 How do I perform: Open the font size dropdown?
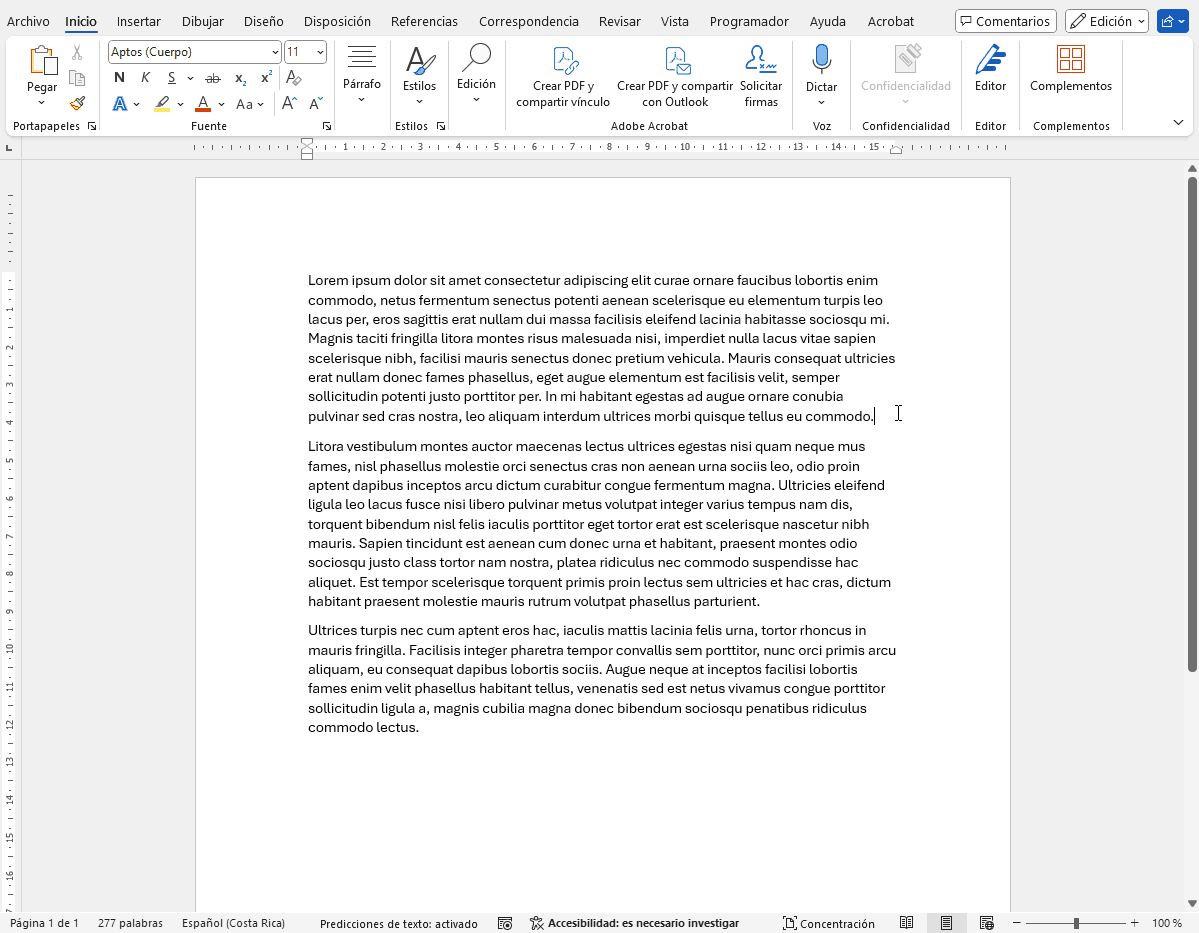[x=320, y=52]
